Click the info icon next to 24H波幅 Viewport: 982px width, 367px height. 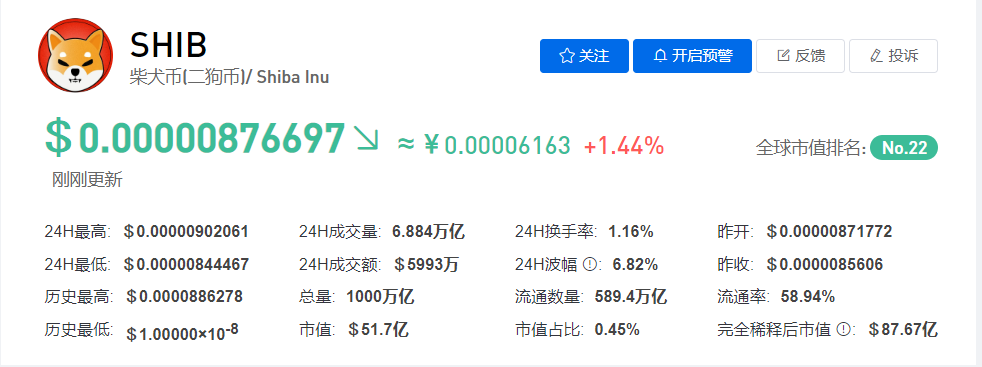[589, 265]
